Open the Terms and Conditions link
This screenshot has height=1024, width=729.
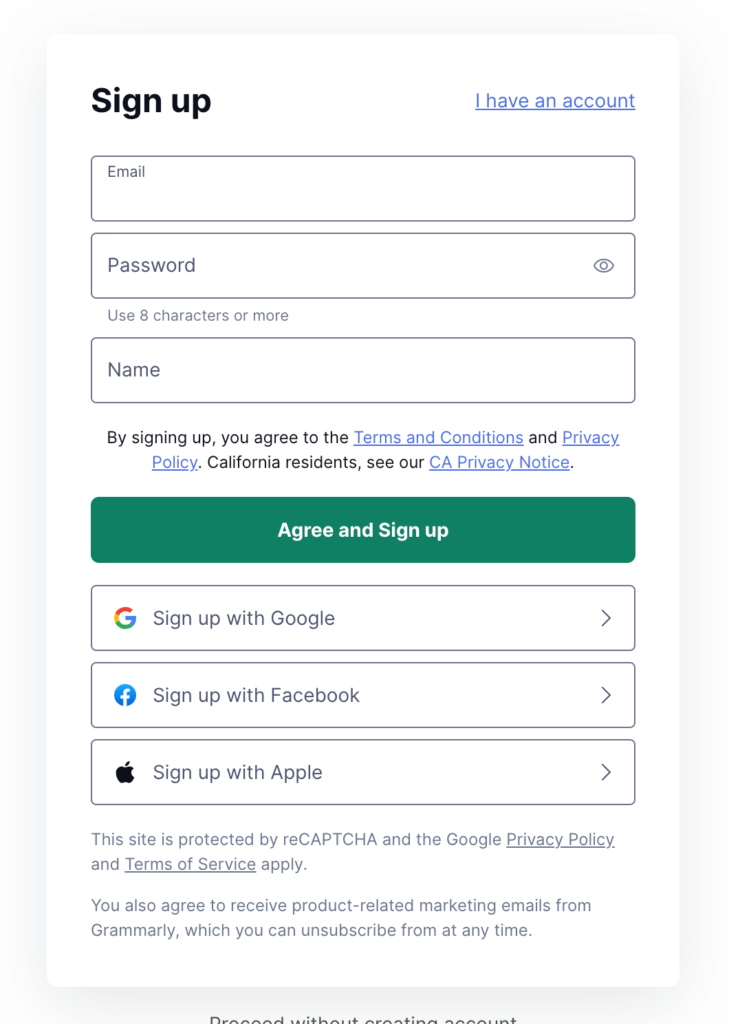pos(438,437)
